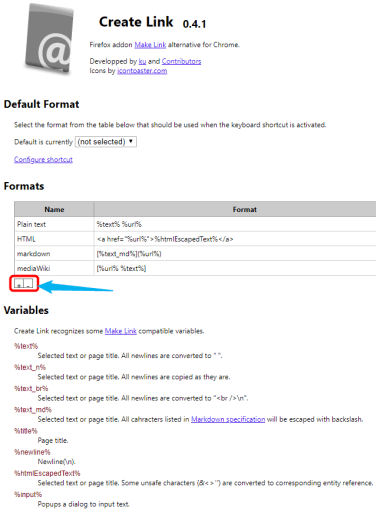Click the Create Link title text

pyautogui.click(x=136, y=22)
